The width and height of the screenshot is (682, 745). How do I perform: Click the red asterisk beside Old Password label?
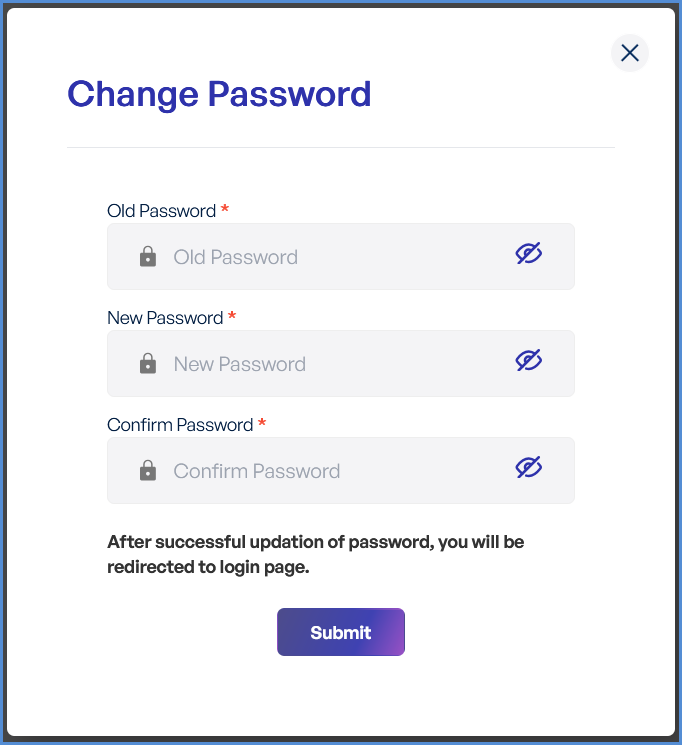225,210
